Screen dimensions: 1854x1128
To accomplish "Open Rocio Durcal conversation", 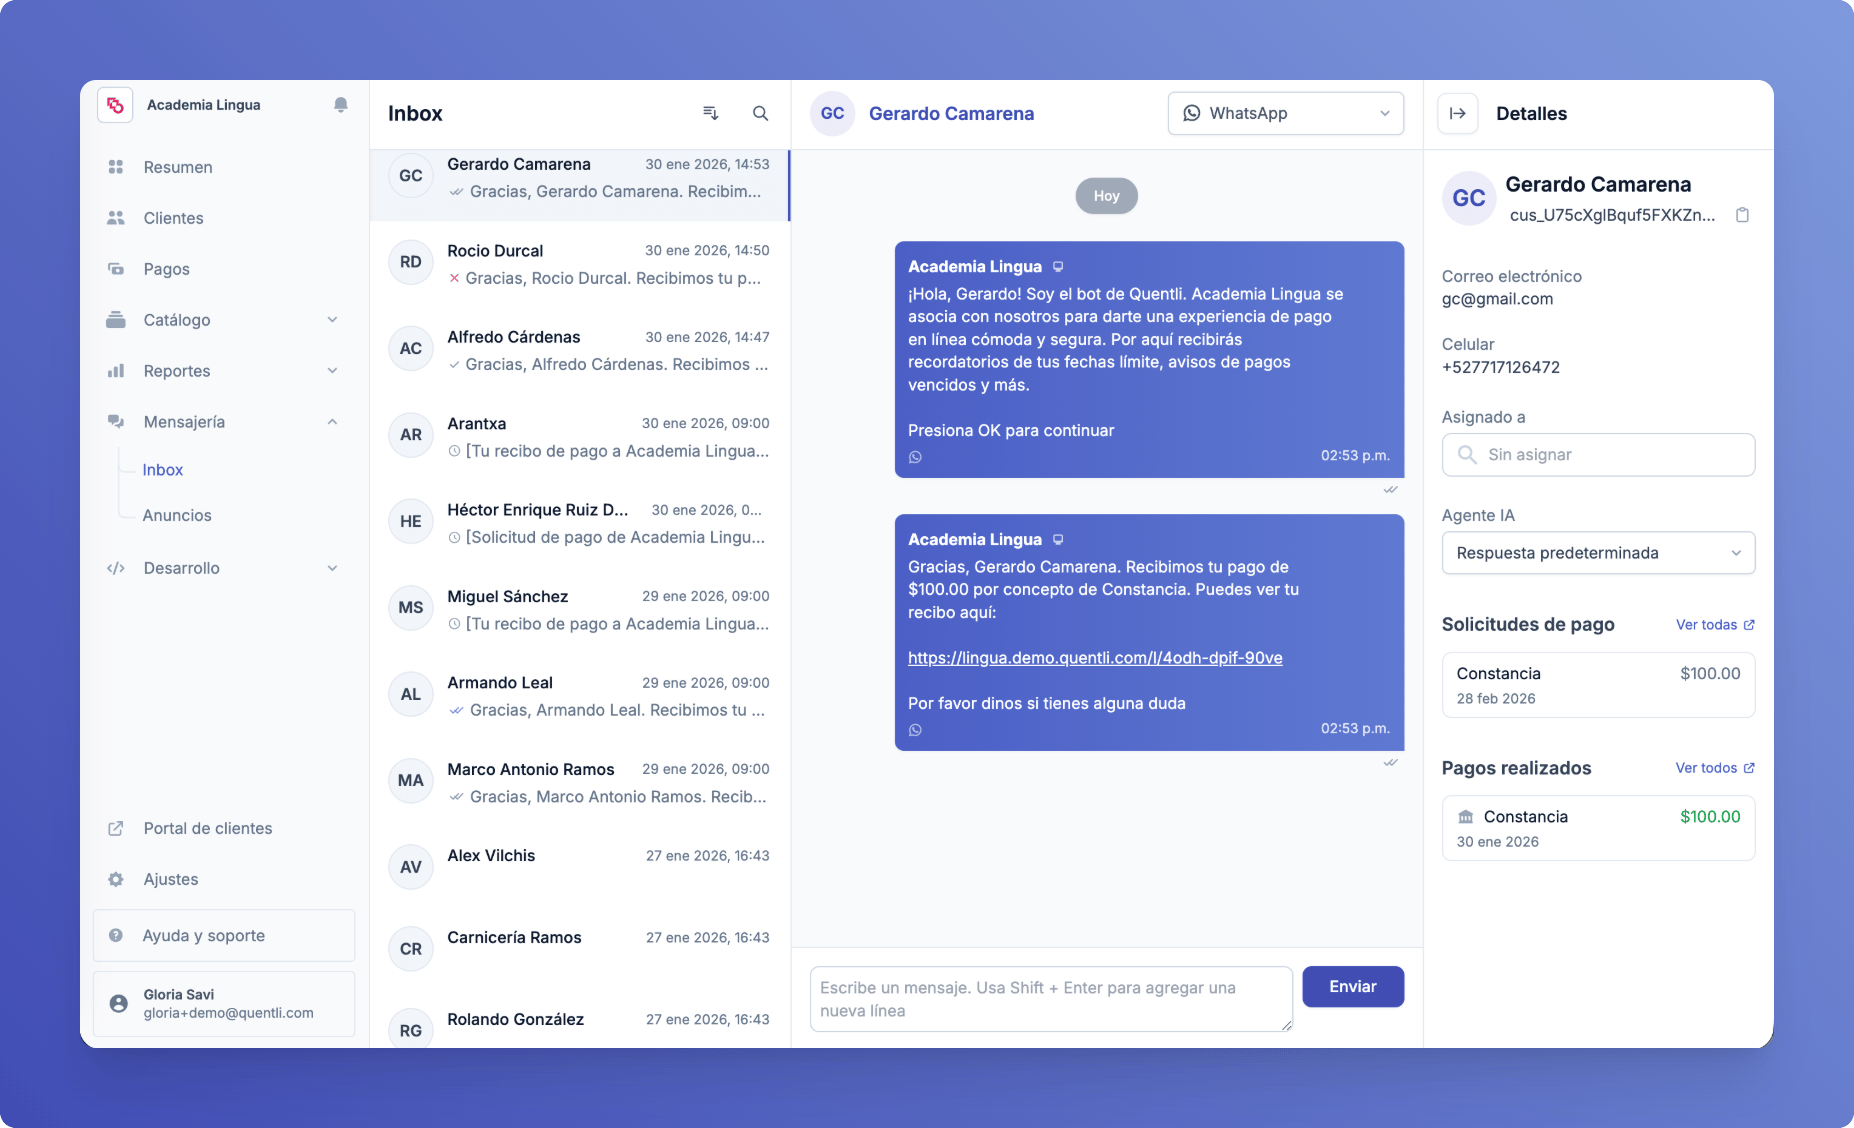I will (x=580, y=264).
